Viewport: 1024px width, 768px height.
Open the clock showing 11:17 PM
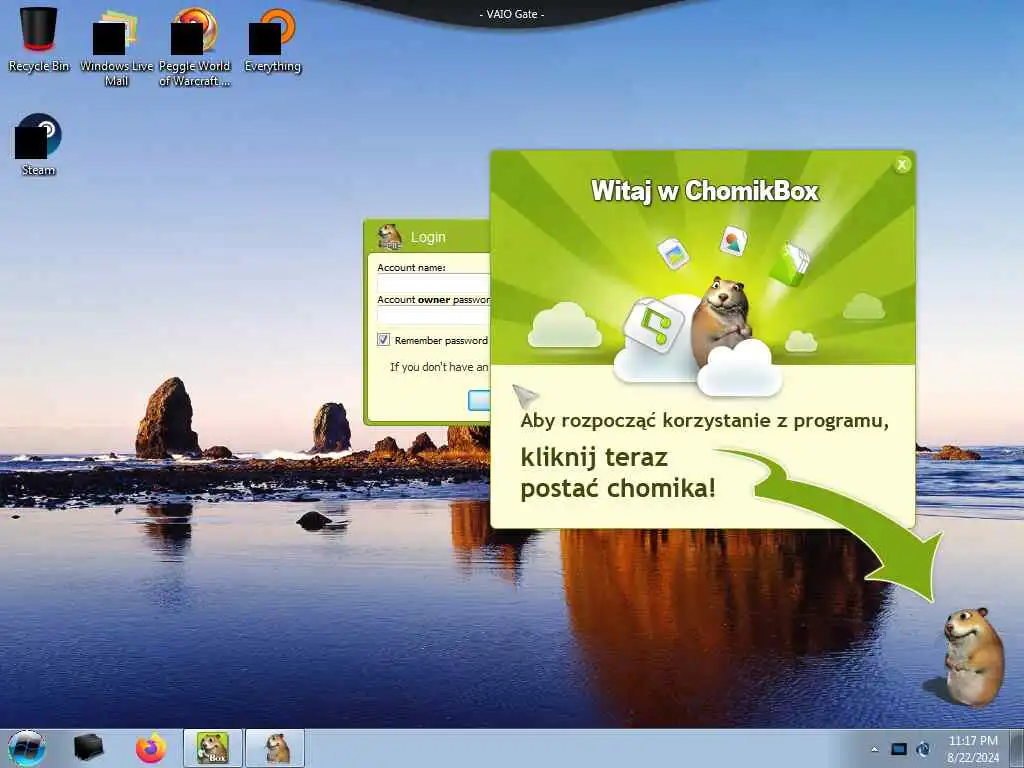point(973,748)
